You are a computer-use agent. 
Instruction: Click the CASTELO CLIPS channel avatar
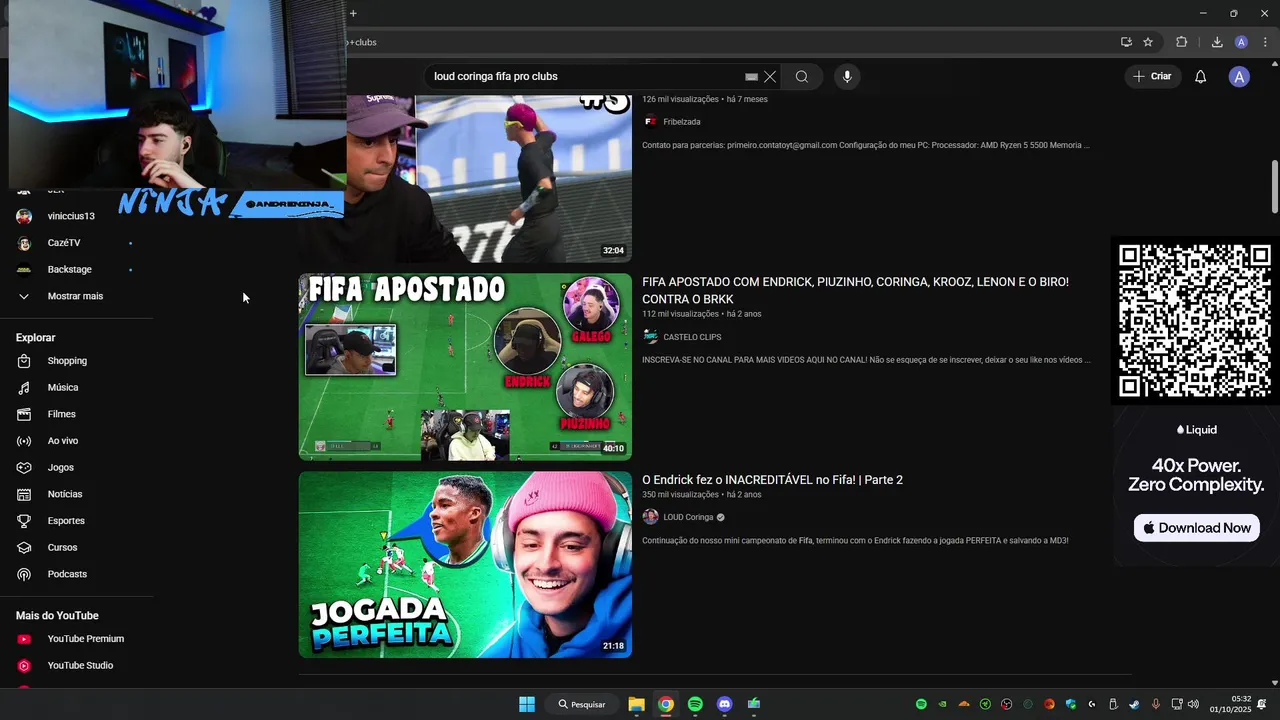coord(650,337)
